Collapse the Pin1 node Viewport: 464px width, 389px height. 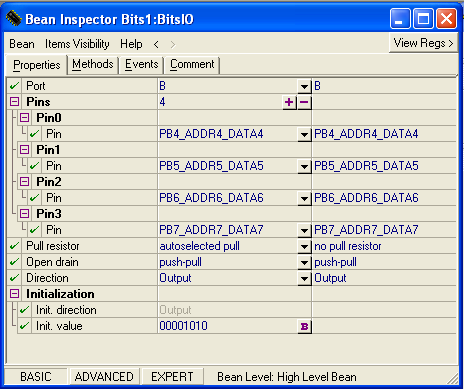[x=24, y=149]
